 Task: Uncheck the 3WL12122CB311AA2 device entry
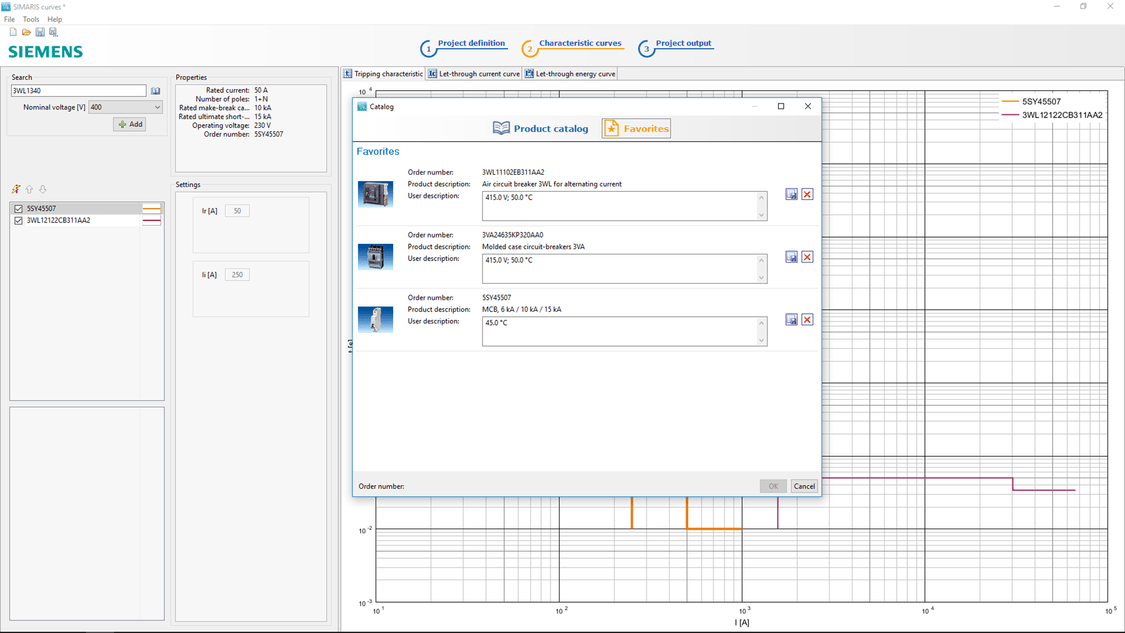[x=18, y=221]
